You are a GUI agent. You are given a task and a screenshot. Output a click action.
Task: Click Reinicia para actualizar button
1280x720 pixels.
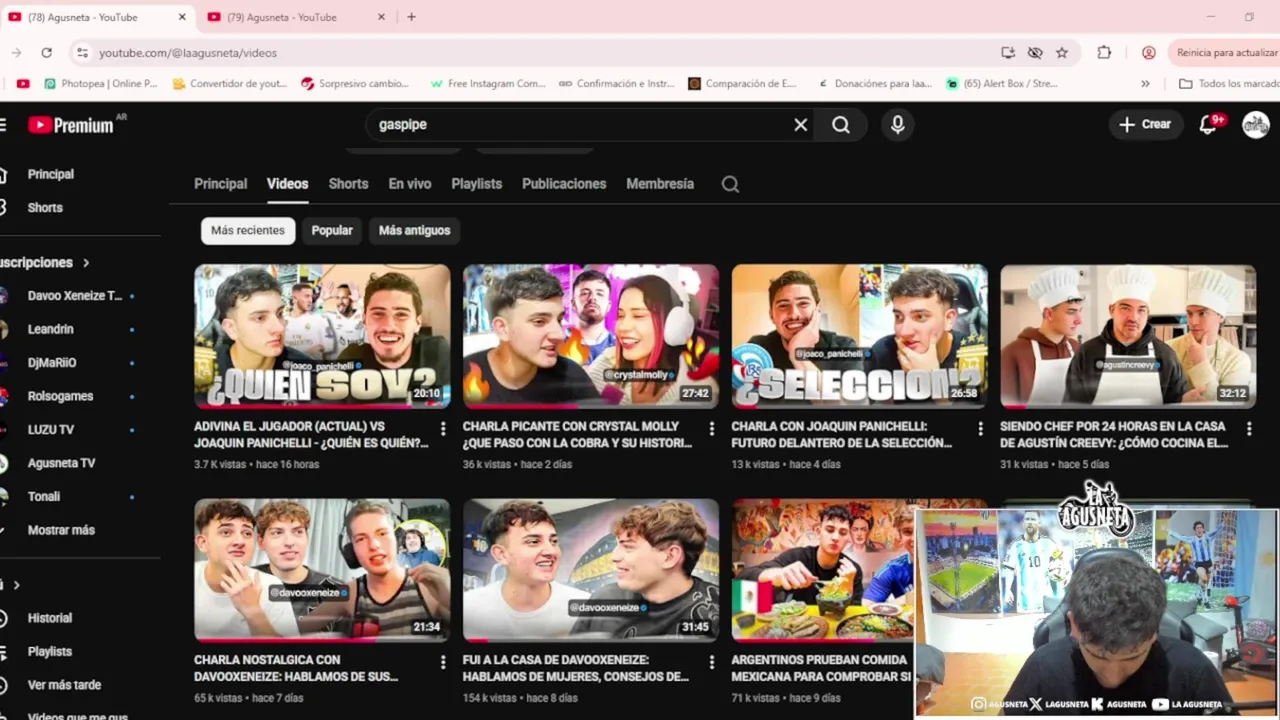pyautogui.click(x=1225, y=53)
